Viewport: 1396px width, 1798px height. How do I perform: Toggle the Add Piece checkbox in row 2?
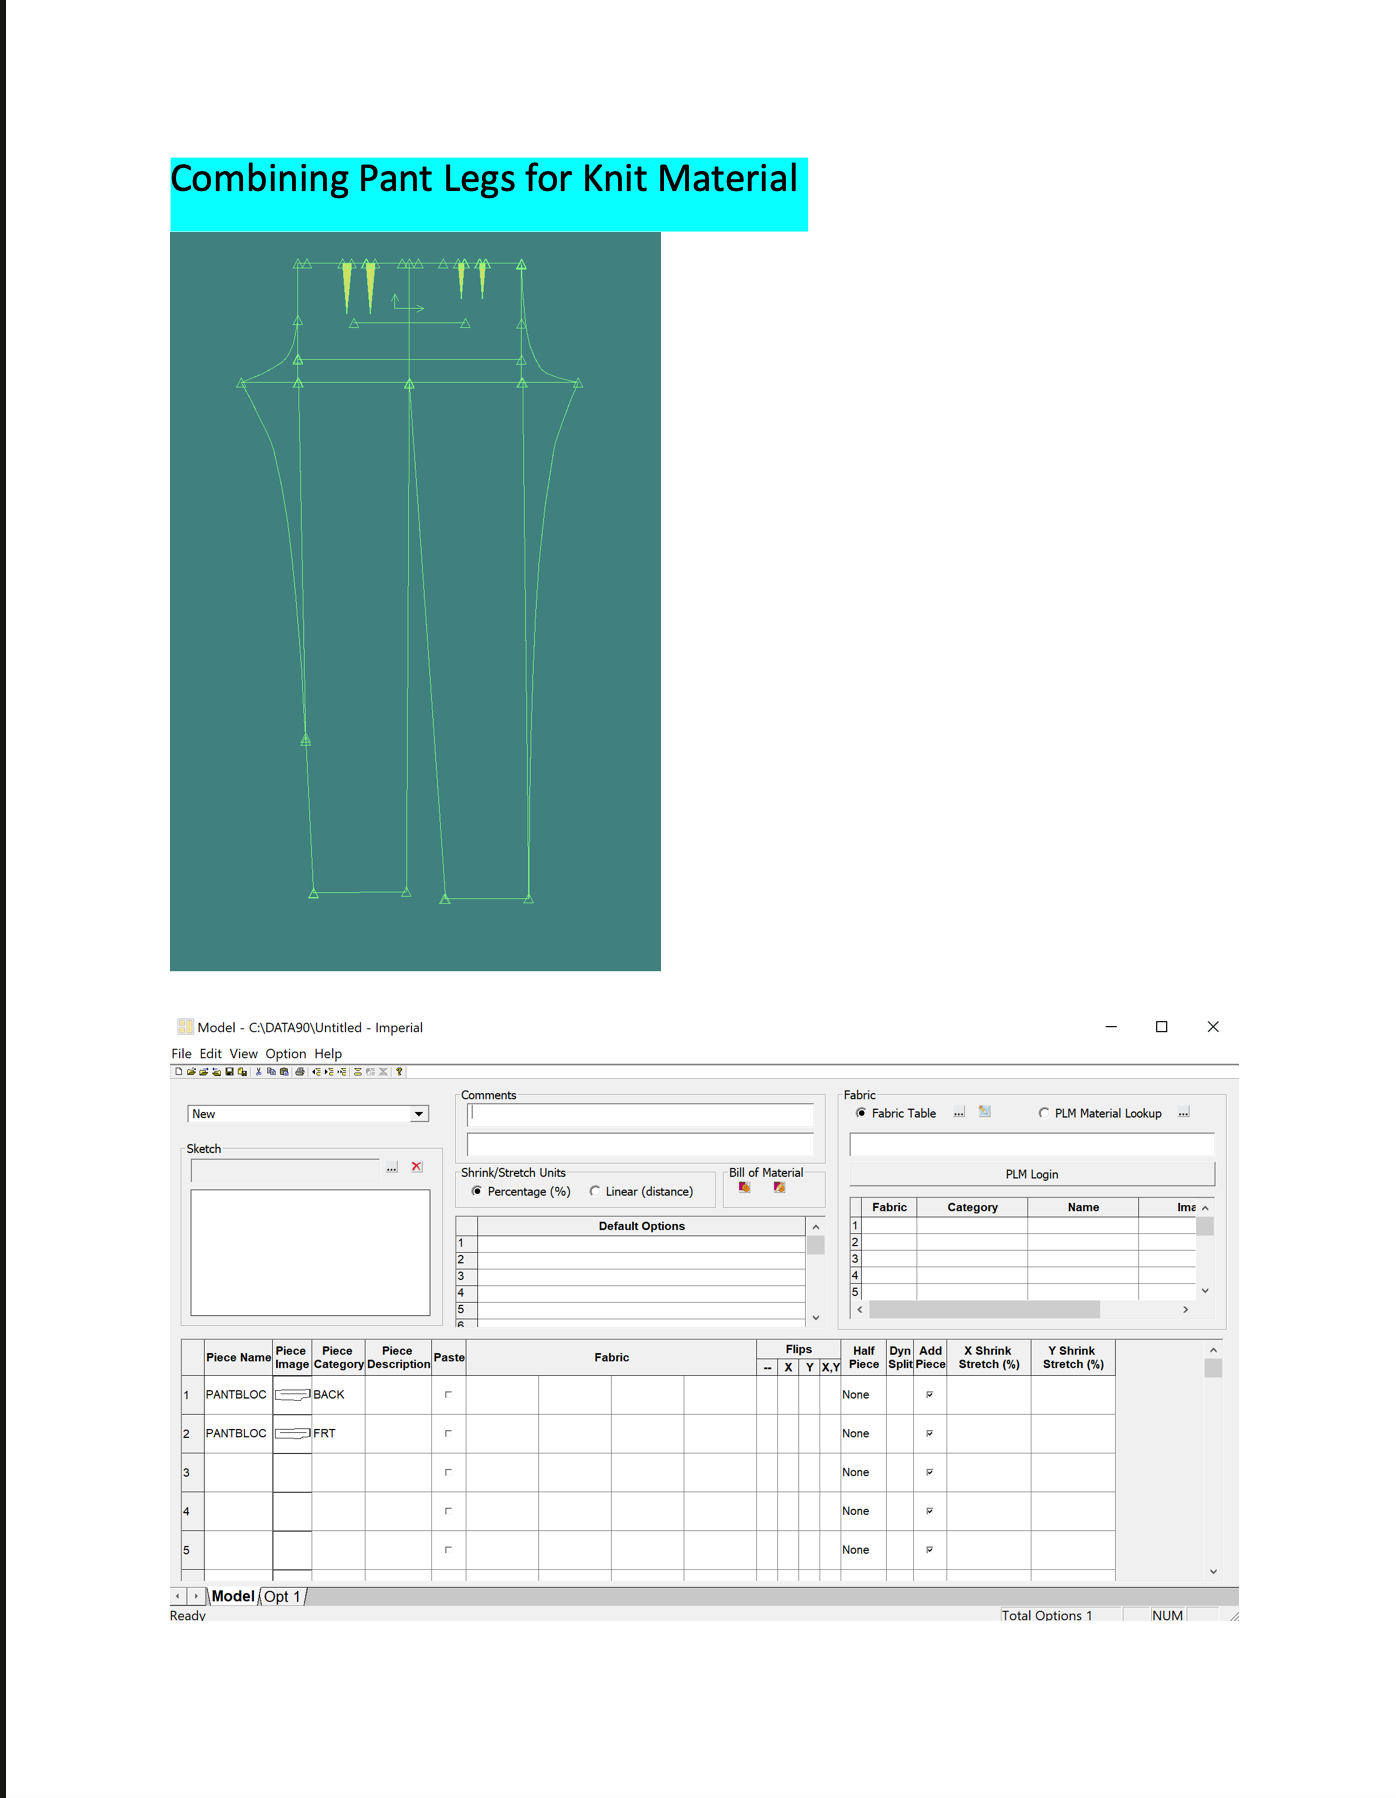click(x=930, y=1433)
